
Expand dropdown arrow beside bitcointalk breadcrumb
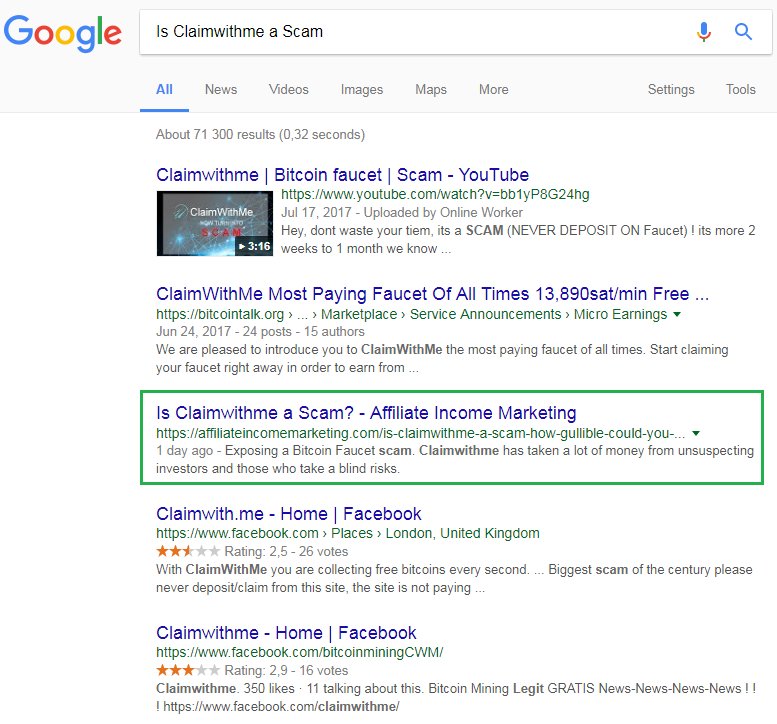[x=677, y=314]
